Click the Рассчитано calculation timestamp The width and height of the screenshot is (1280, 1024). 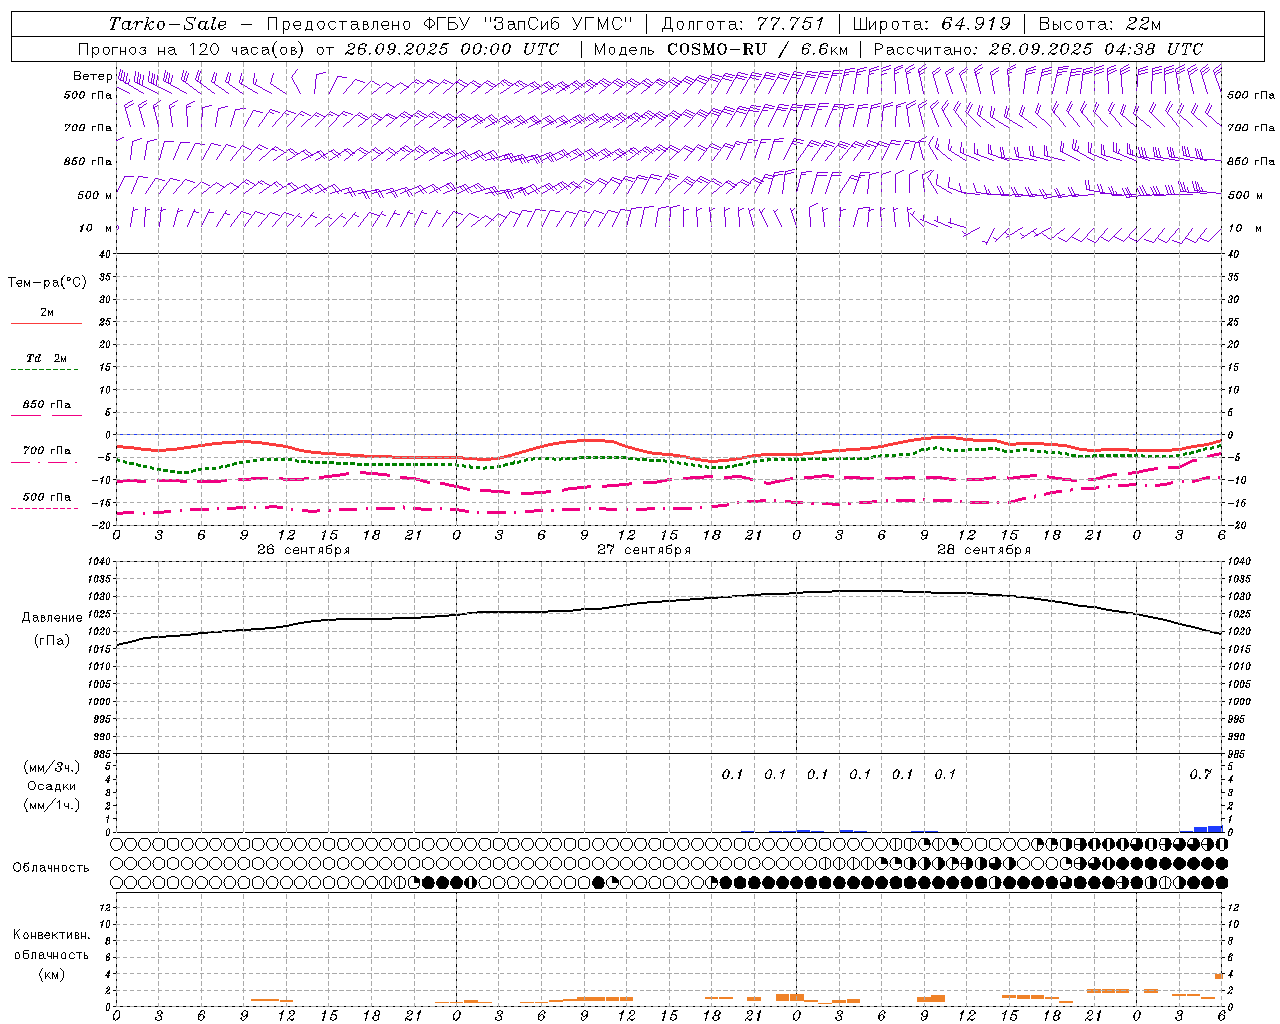coord(1038,49)
